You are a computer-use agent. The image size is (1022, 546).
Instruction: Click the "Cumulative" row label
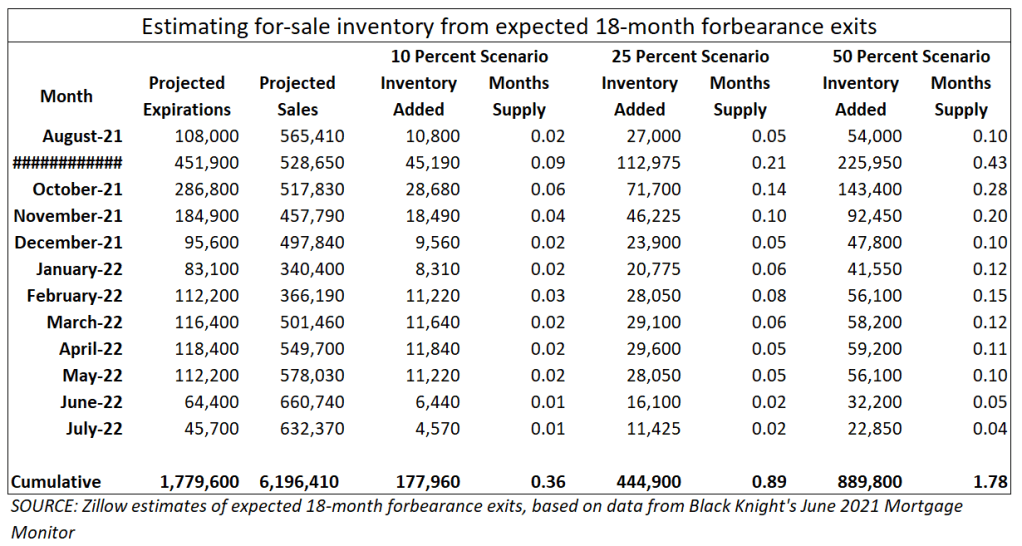58,482
